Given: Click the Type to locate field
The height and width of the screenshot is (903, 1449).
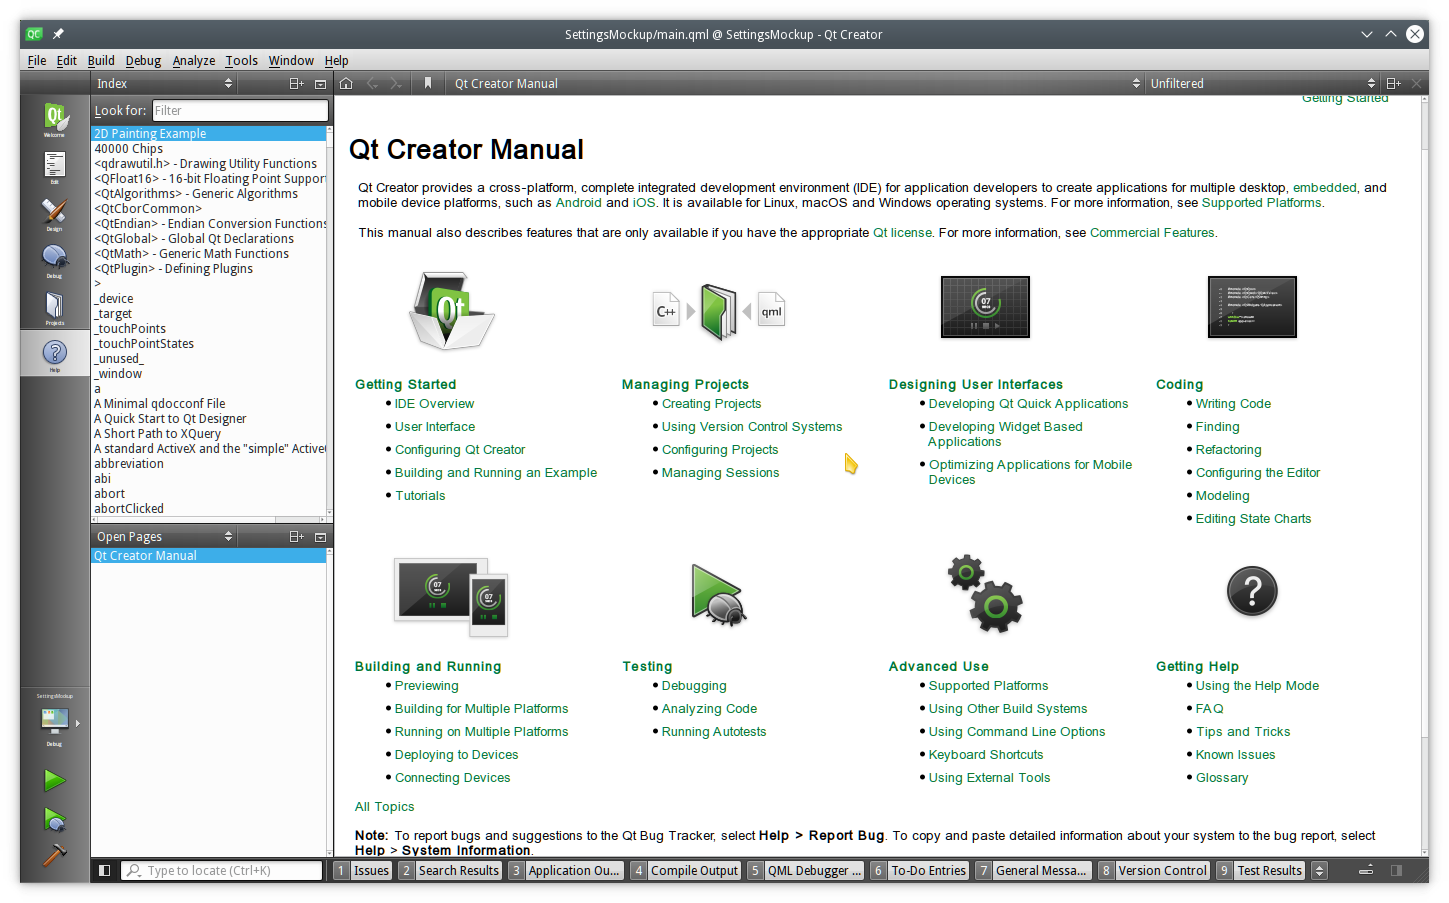Looking at the screenshot, I should click(x=222, y=871).
